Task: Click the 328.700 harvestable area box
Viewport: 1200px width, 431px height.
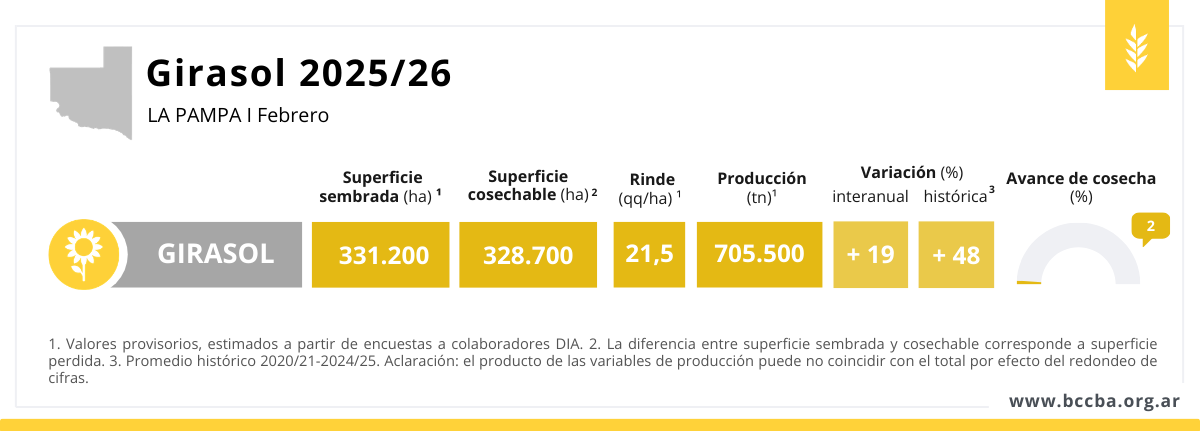Action: tap(528, 255)
